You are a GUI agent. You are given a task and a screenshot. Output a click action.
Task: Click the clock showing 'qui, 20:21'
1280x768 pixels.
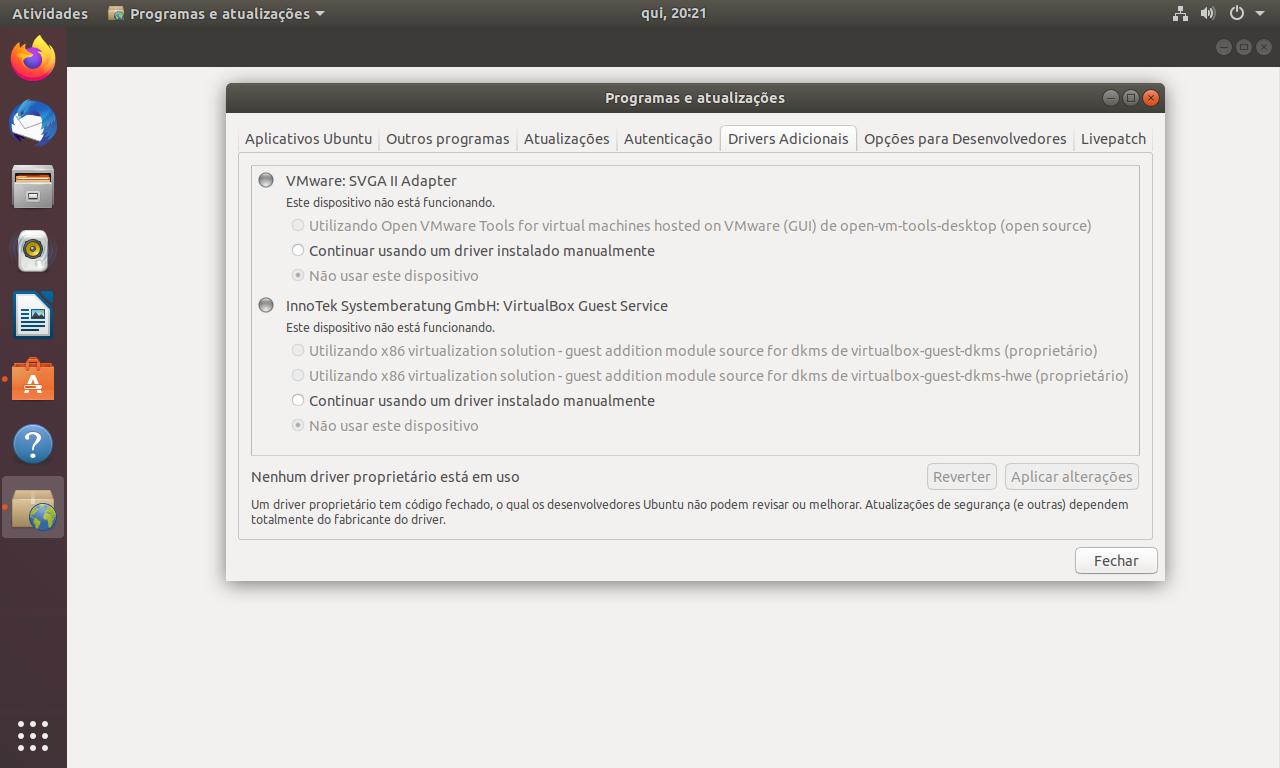click(675, 13)
